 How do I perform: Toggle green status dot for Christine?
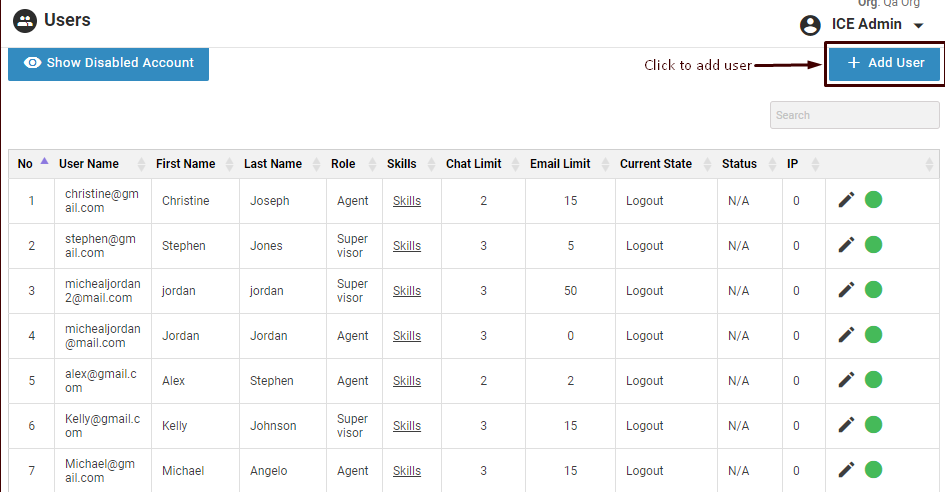click(873, 200)
